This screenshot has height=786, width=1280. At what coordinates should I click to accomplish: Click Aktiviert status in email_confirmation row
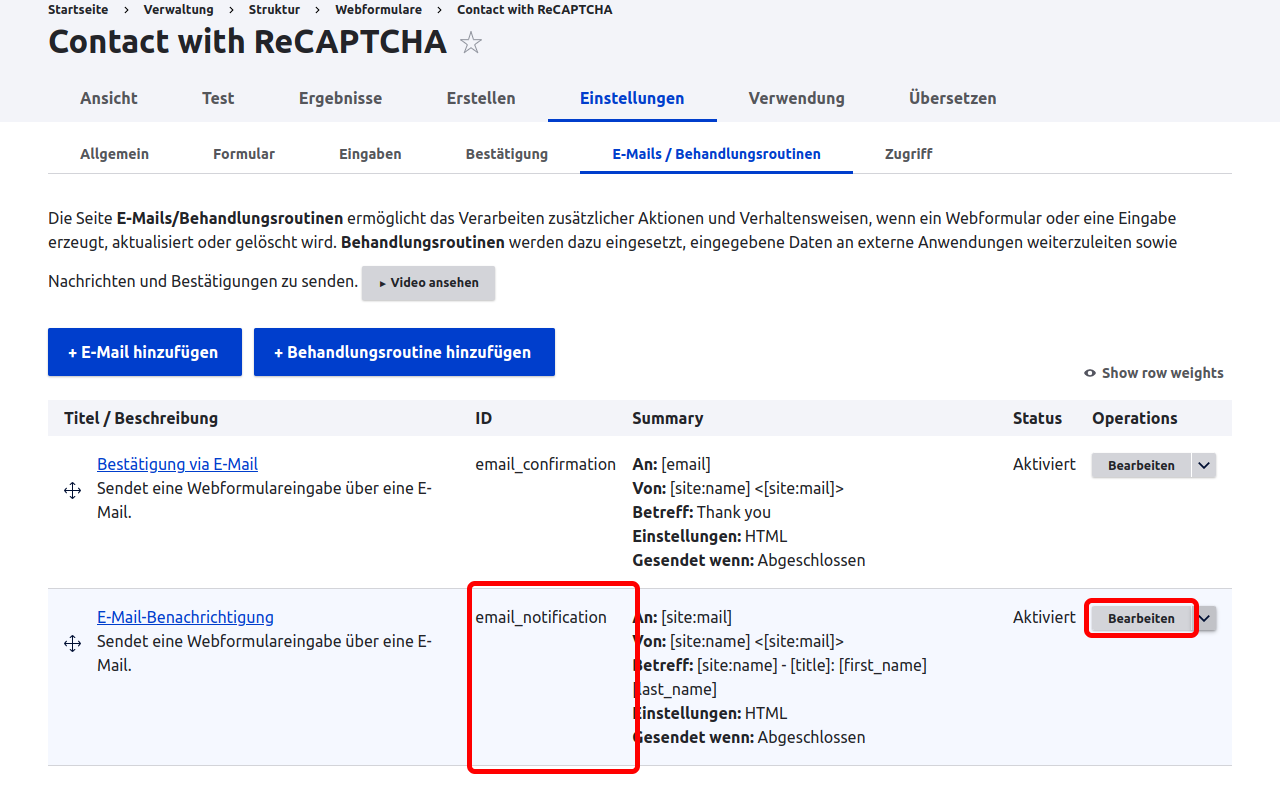(x=1044, y=464)
